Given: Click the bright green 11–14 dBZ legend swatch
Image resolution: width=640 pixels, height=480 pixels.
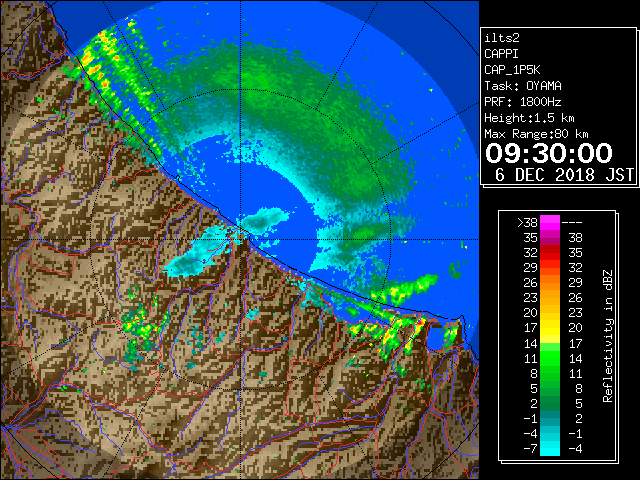Looking at the screenshot, I should pyautogui.click(x=550, y=358).
